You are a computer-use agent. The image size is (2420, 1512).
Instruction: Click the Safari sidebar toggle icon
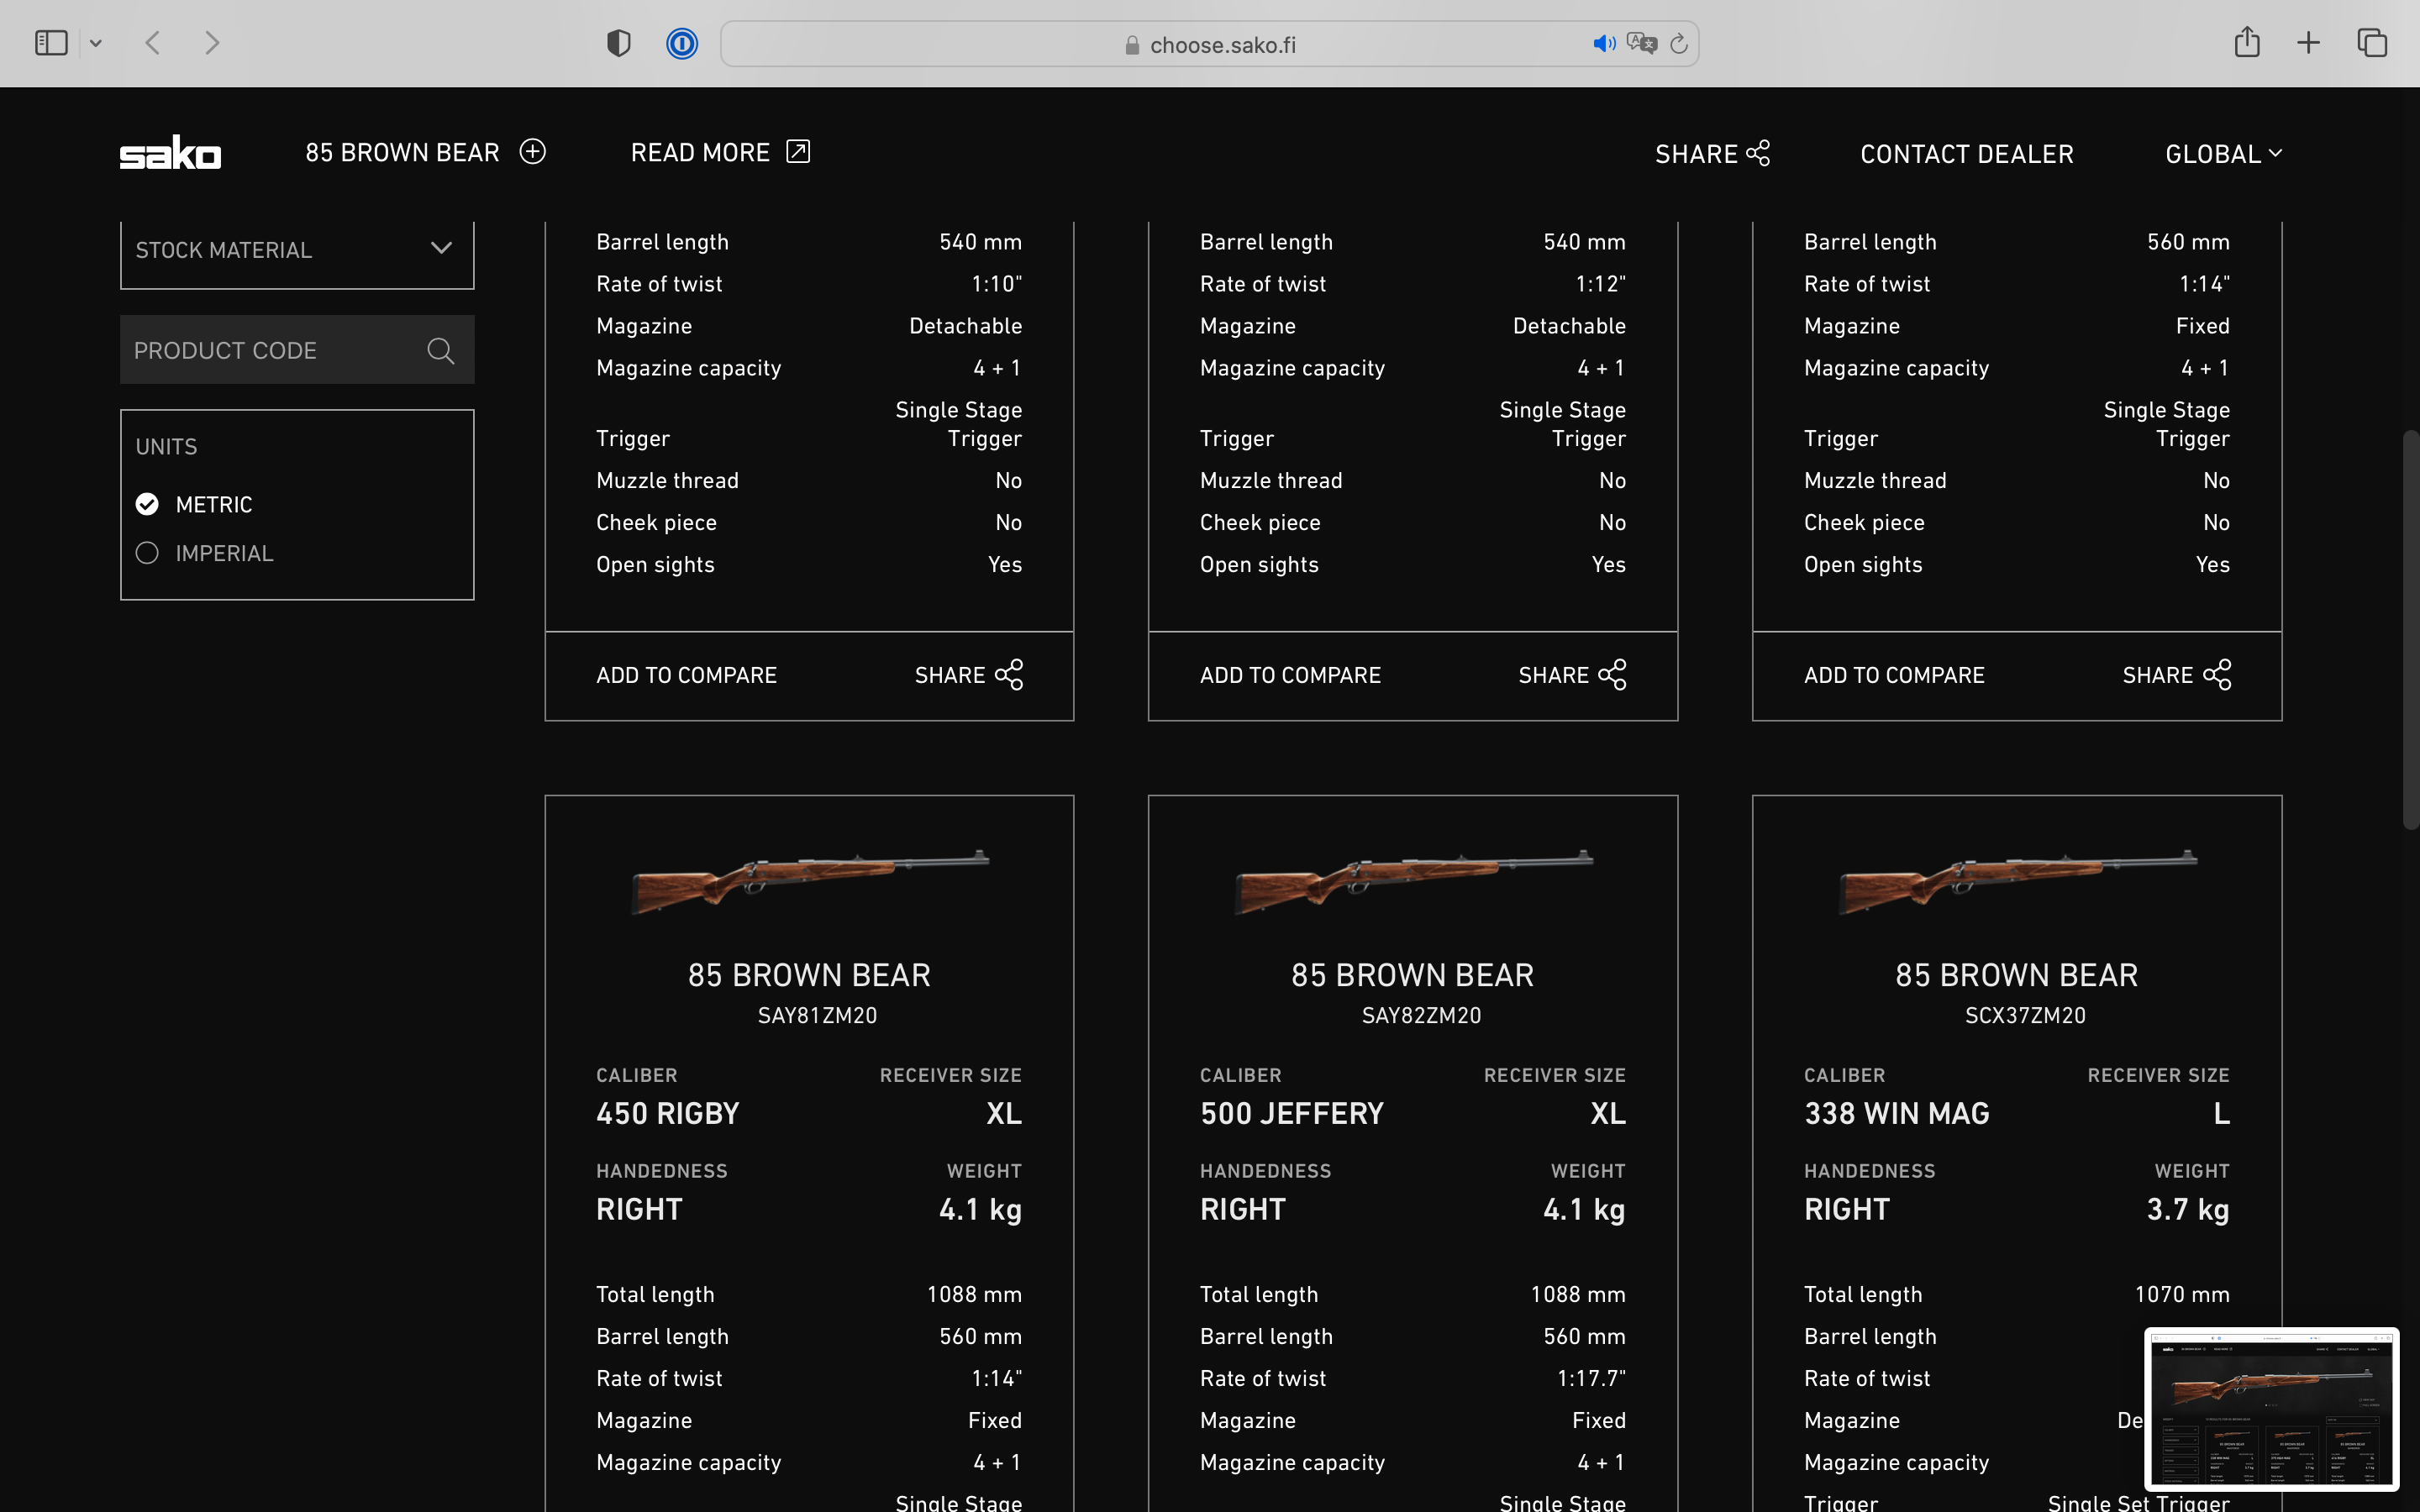51,43
